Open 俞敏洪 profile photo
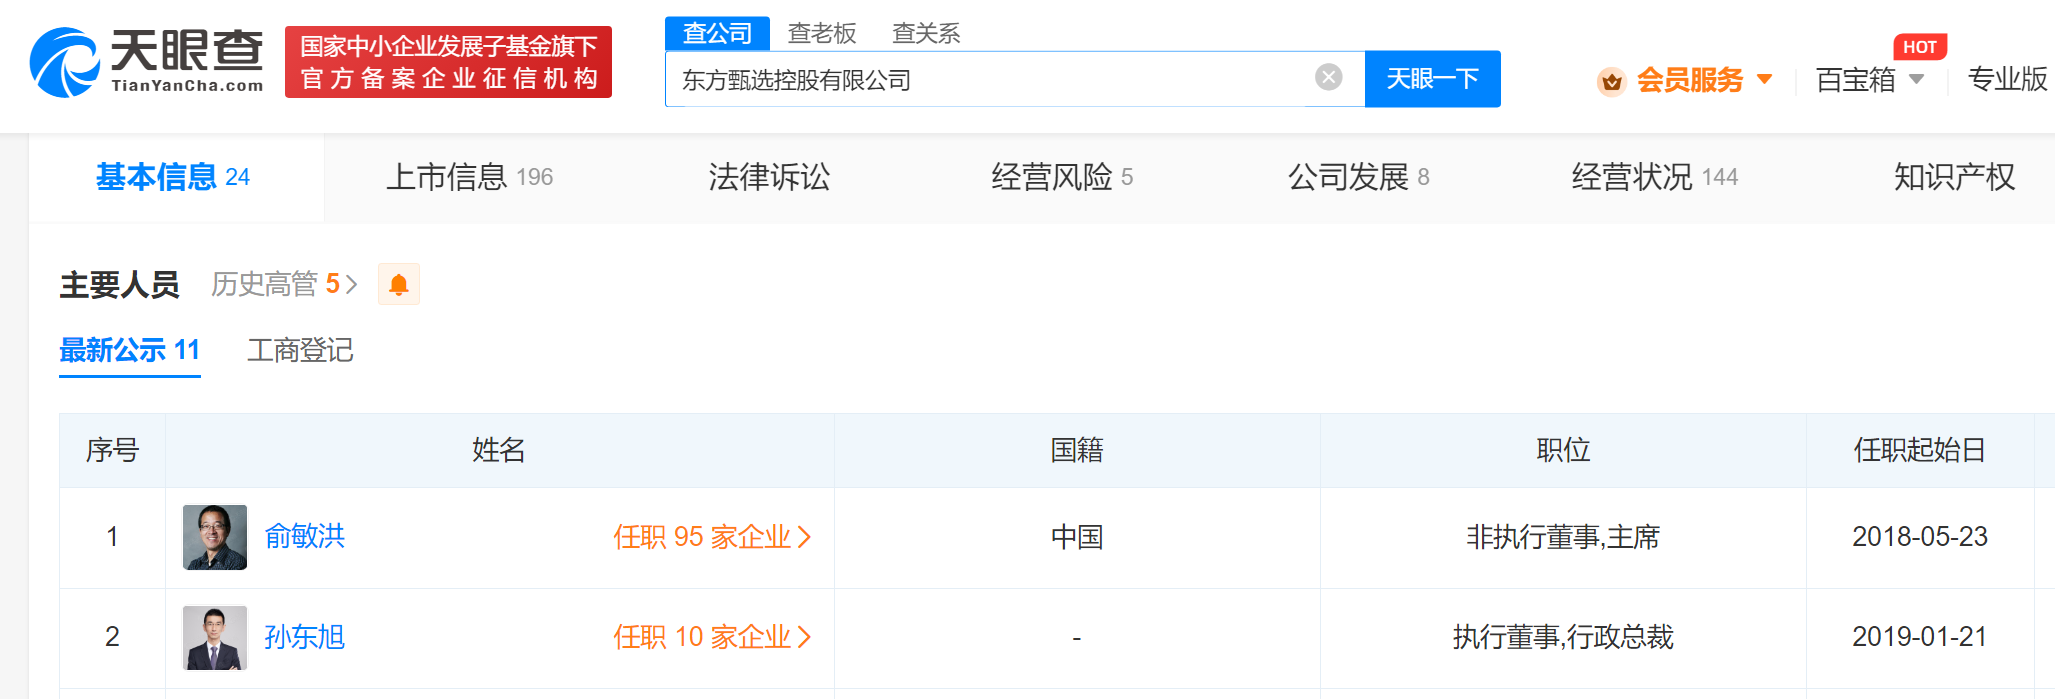 tap(214, 537)
